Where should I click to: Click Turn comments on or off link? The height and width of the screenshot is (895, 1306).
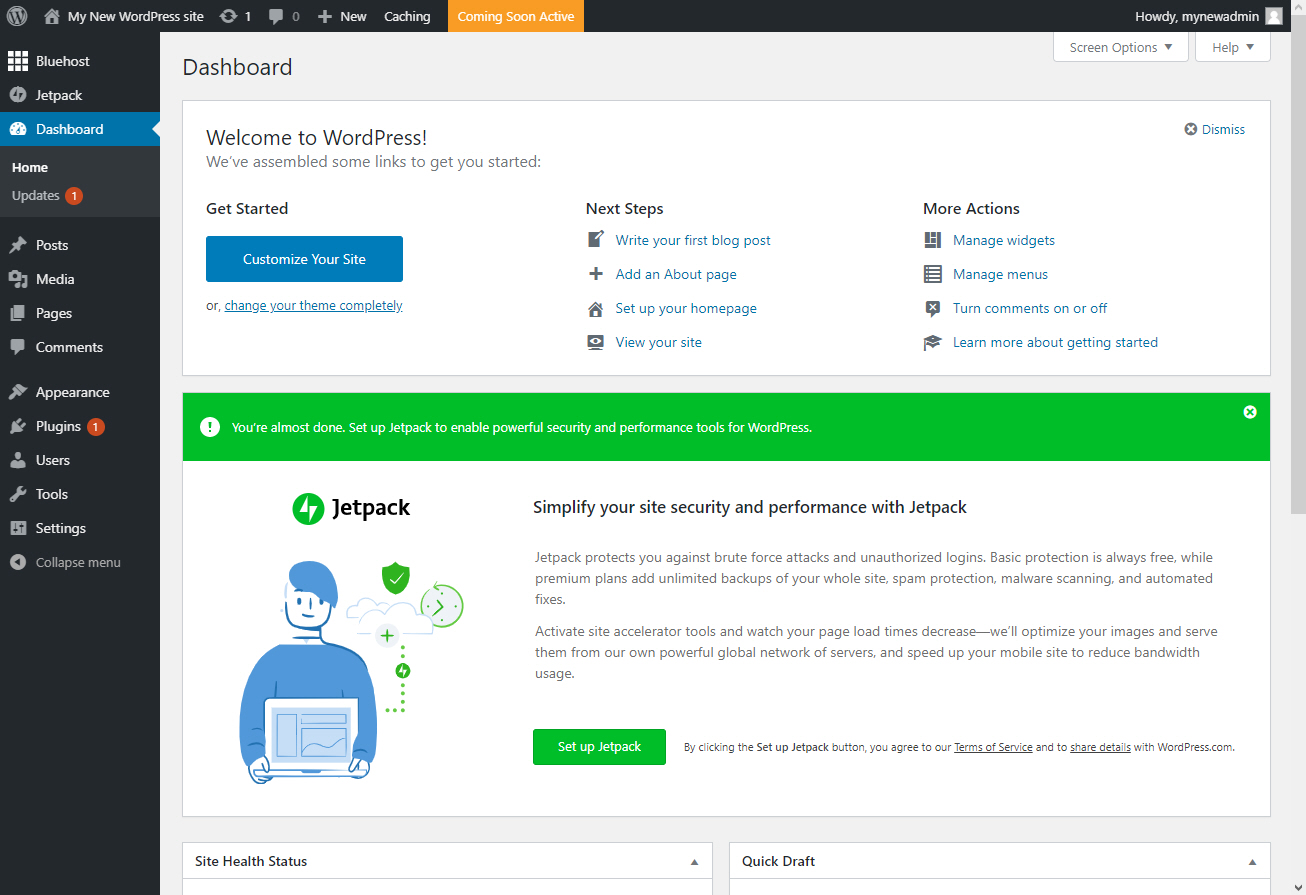(1030, 308)
